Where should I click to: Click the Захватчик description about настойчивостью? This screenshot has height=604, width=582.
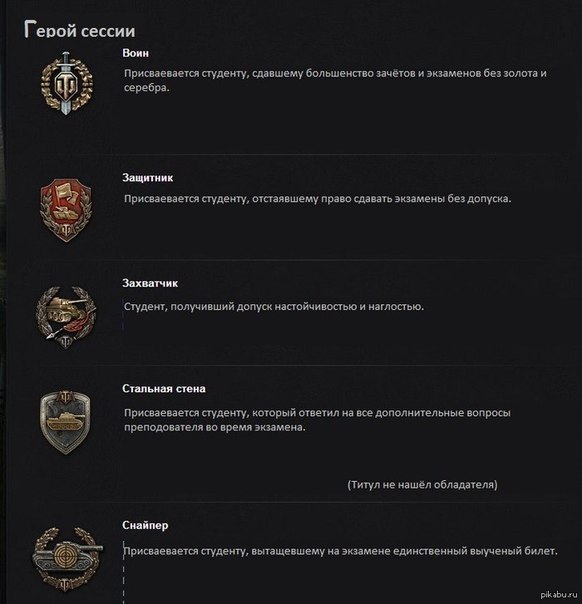273,307
